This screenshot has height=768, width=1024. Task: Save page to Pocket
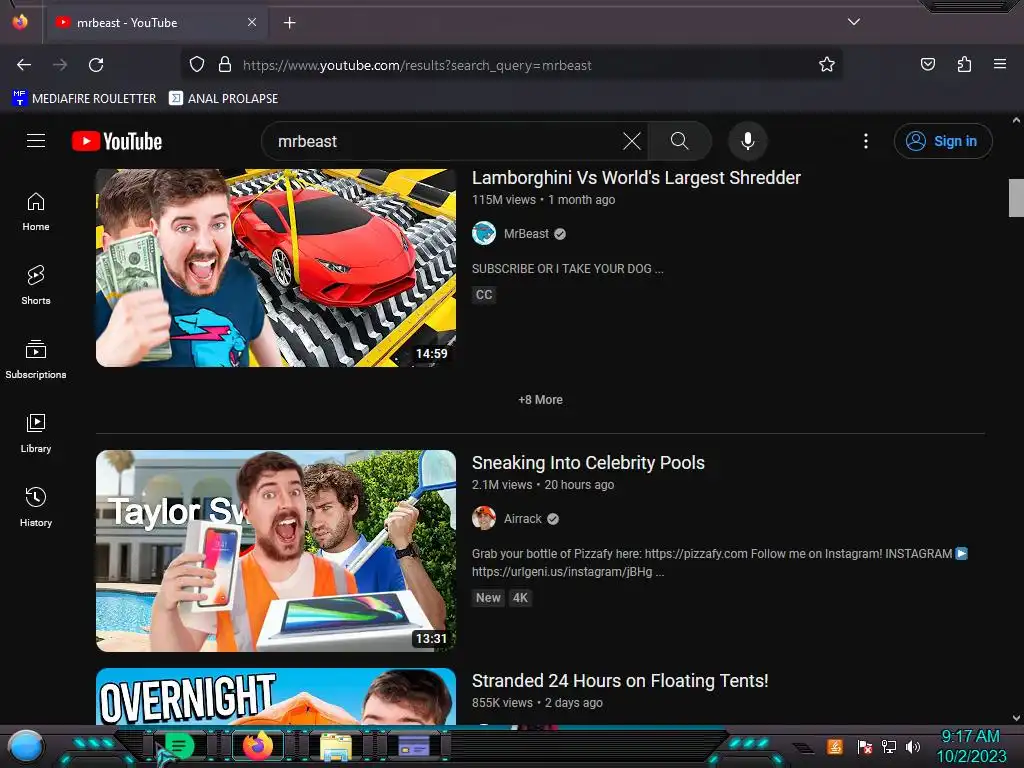[x=927, y=64]
